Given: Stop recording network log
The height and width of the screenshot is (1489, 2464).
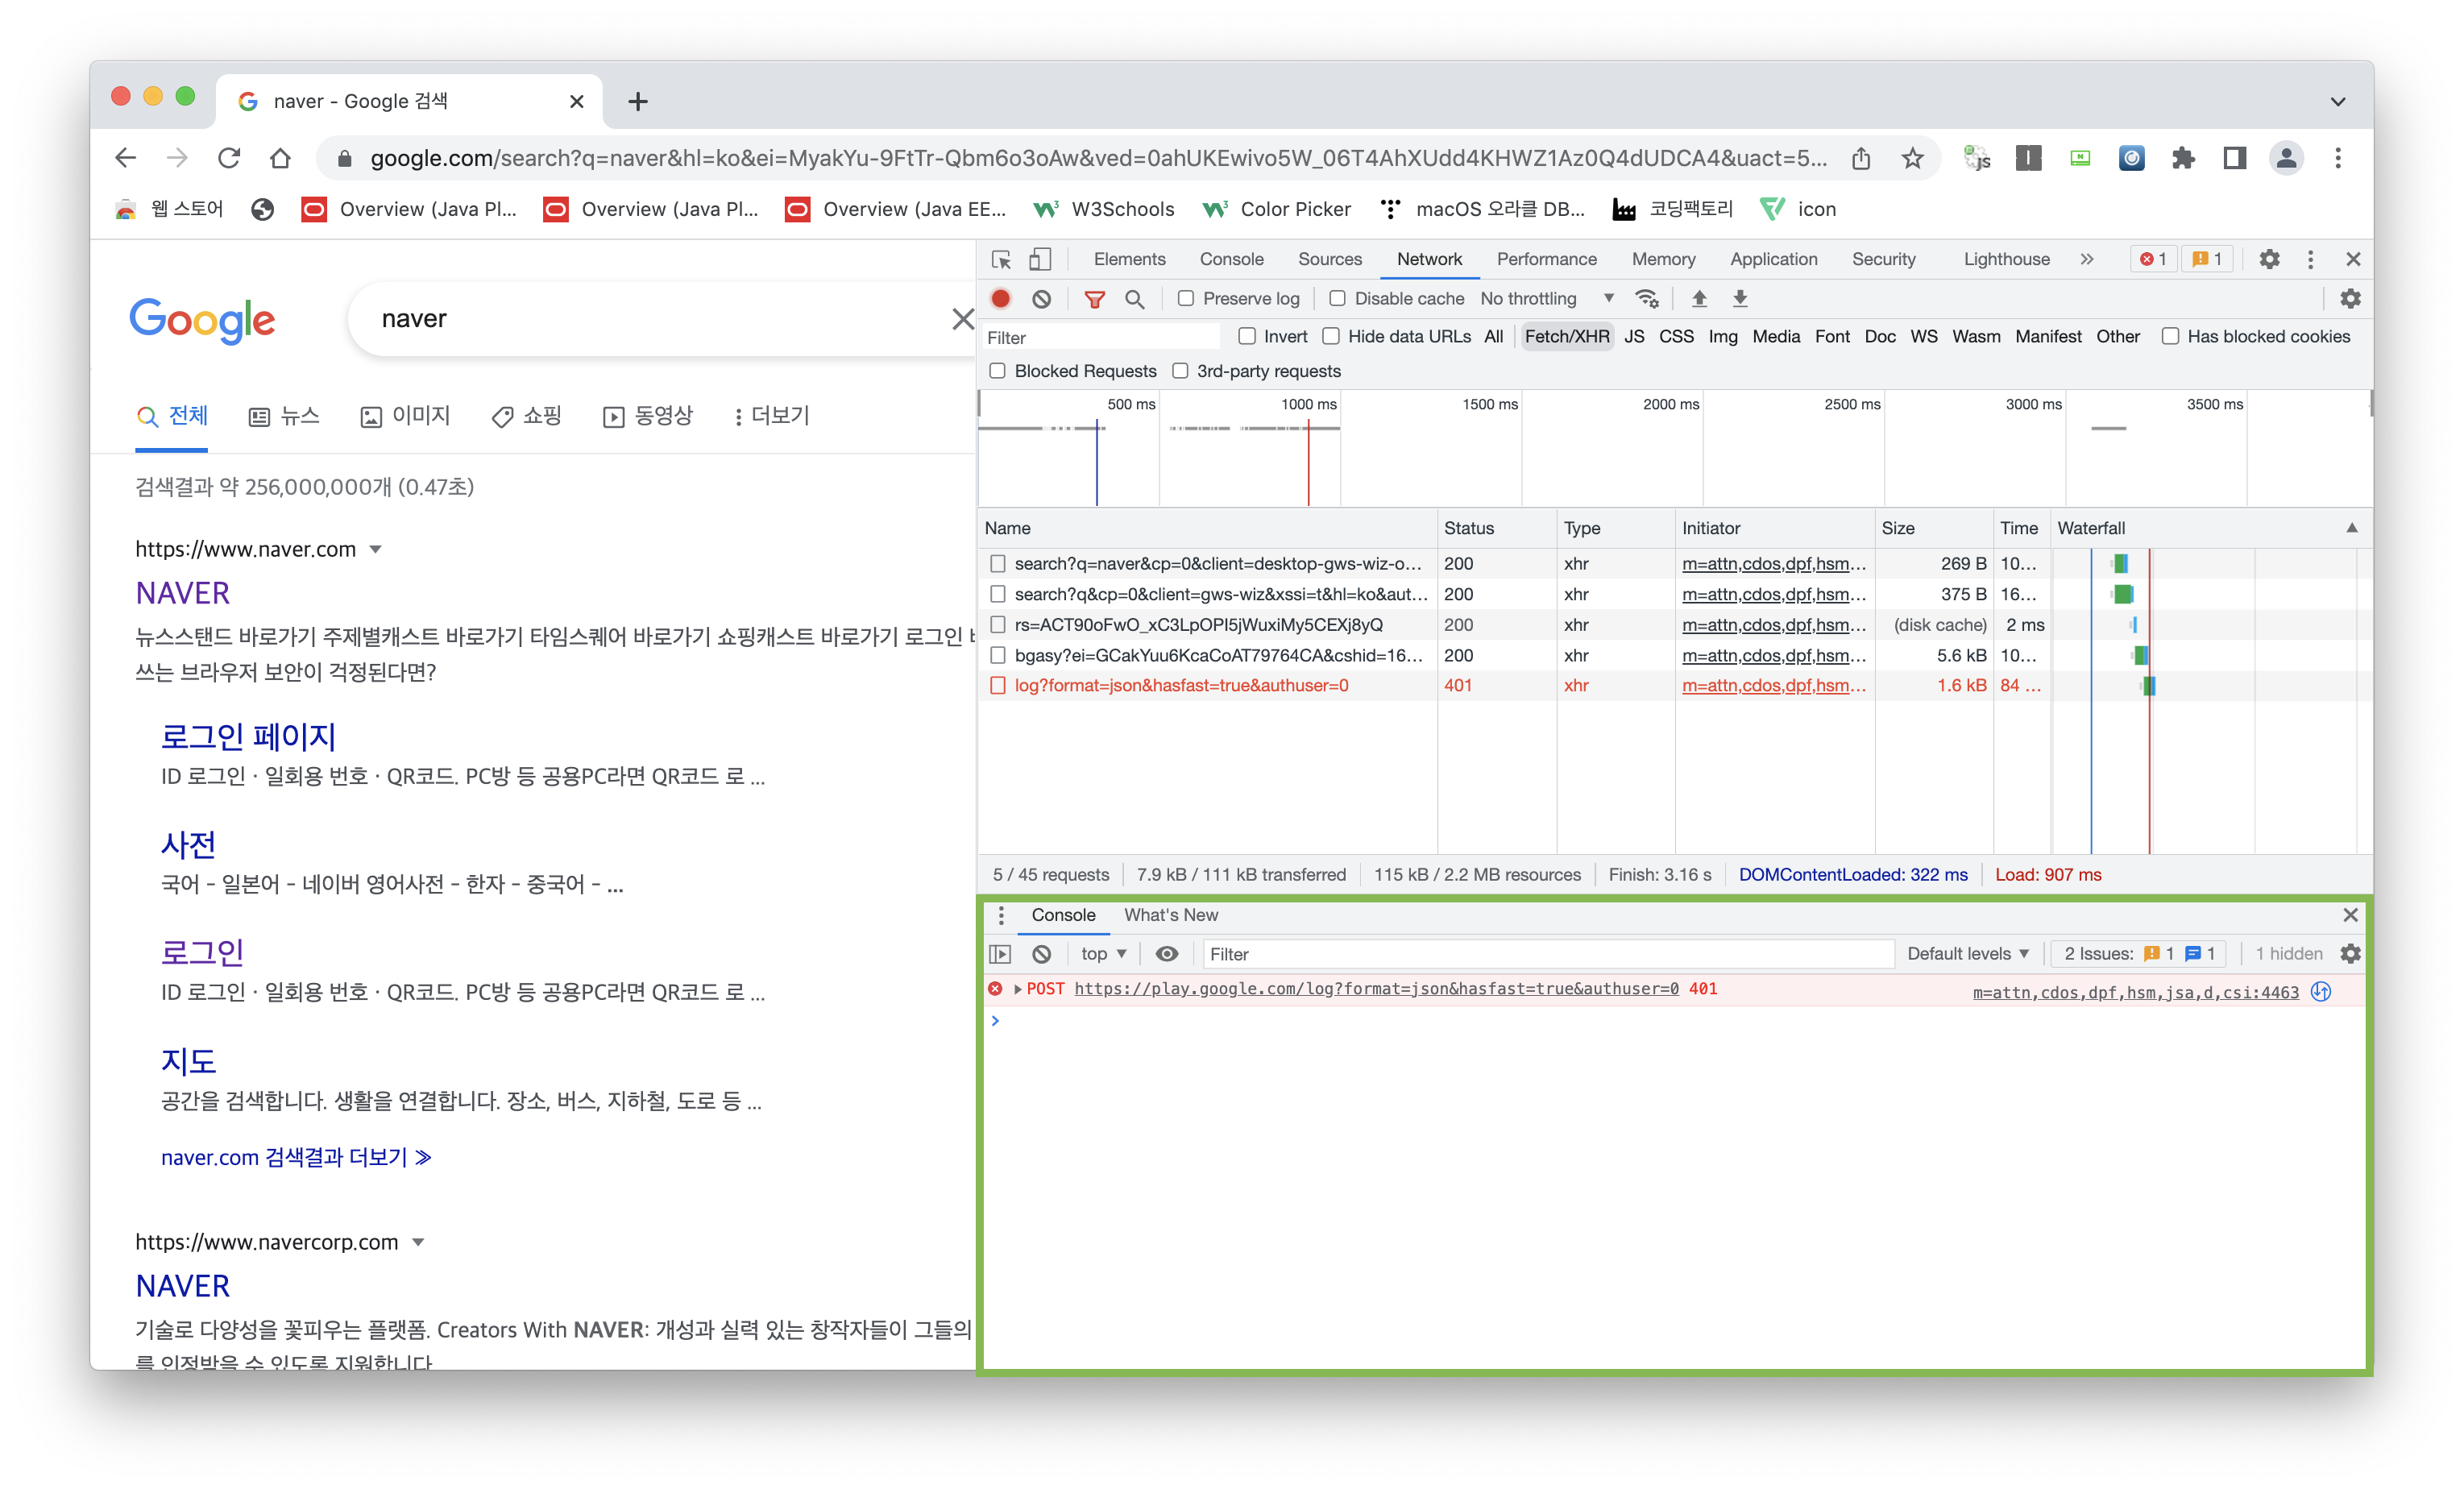Looking at the screenshot, I should (1000, 298).
